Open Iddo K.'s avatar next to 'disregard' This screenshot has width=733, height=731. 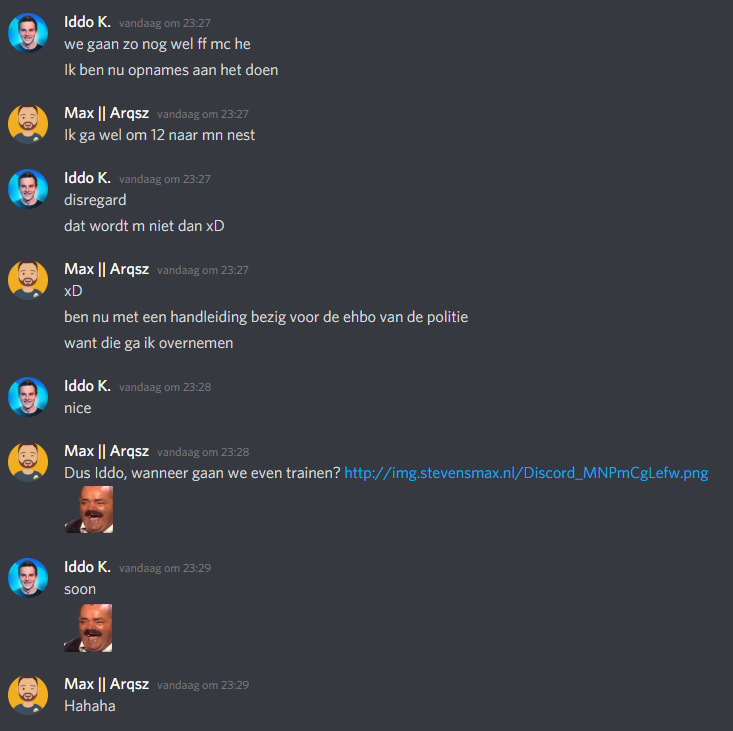click(x=28, y=189)
